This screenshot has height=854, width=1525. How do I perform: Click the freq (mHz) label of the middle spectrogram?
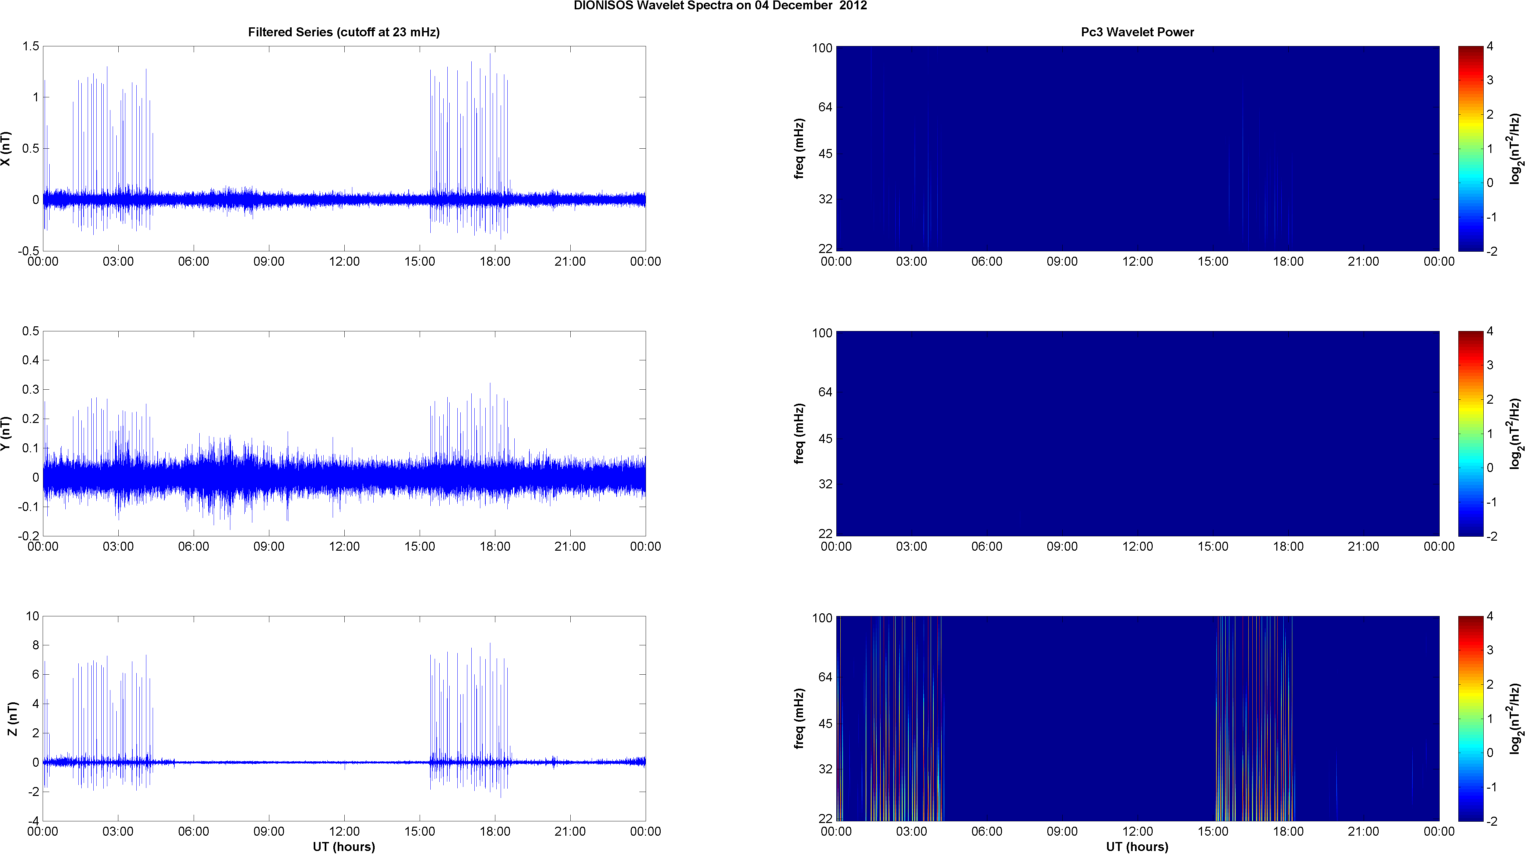[x=799, y=434]
